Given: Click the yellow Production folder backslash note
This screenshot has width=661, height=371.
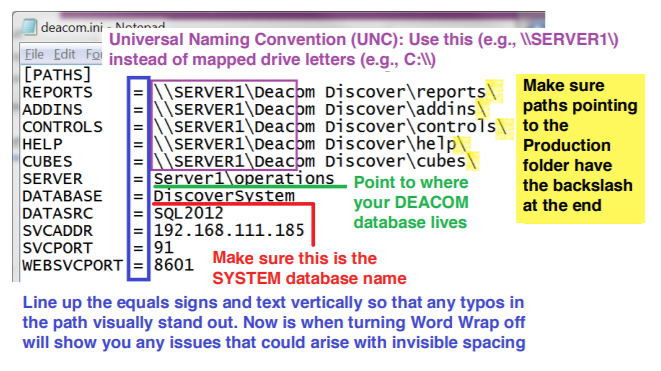Looking at the screenshot, I should (580, 145).
